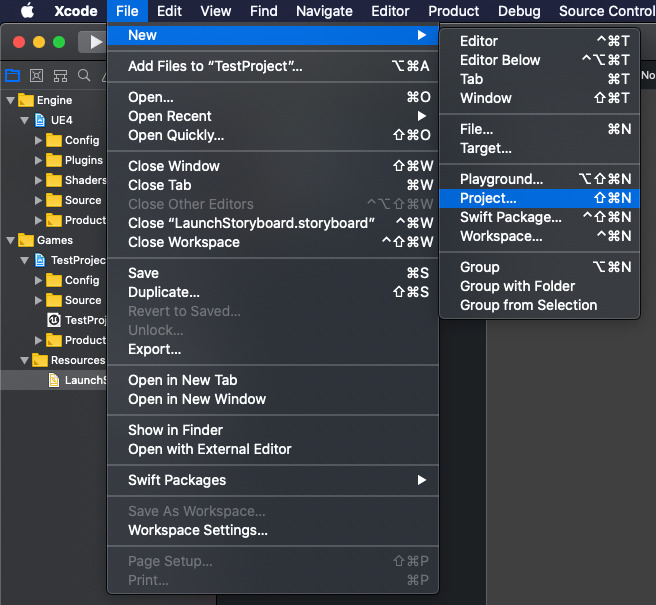Choose Group from Selection
Image resolution: width=656 pixels, height=605 pixels.
(540, 305)
